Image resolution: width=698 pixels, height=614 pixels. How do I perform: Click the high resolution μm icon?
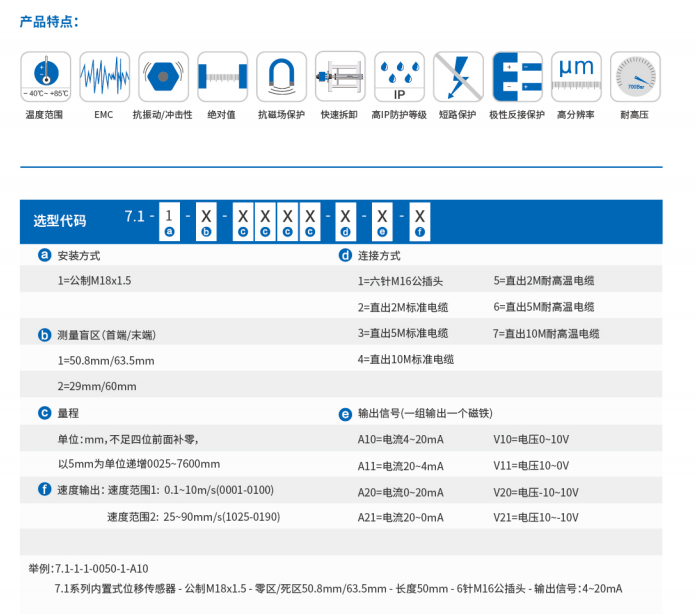tap(576, 77)
